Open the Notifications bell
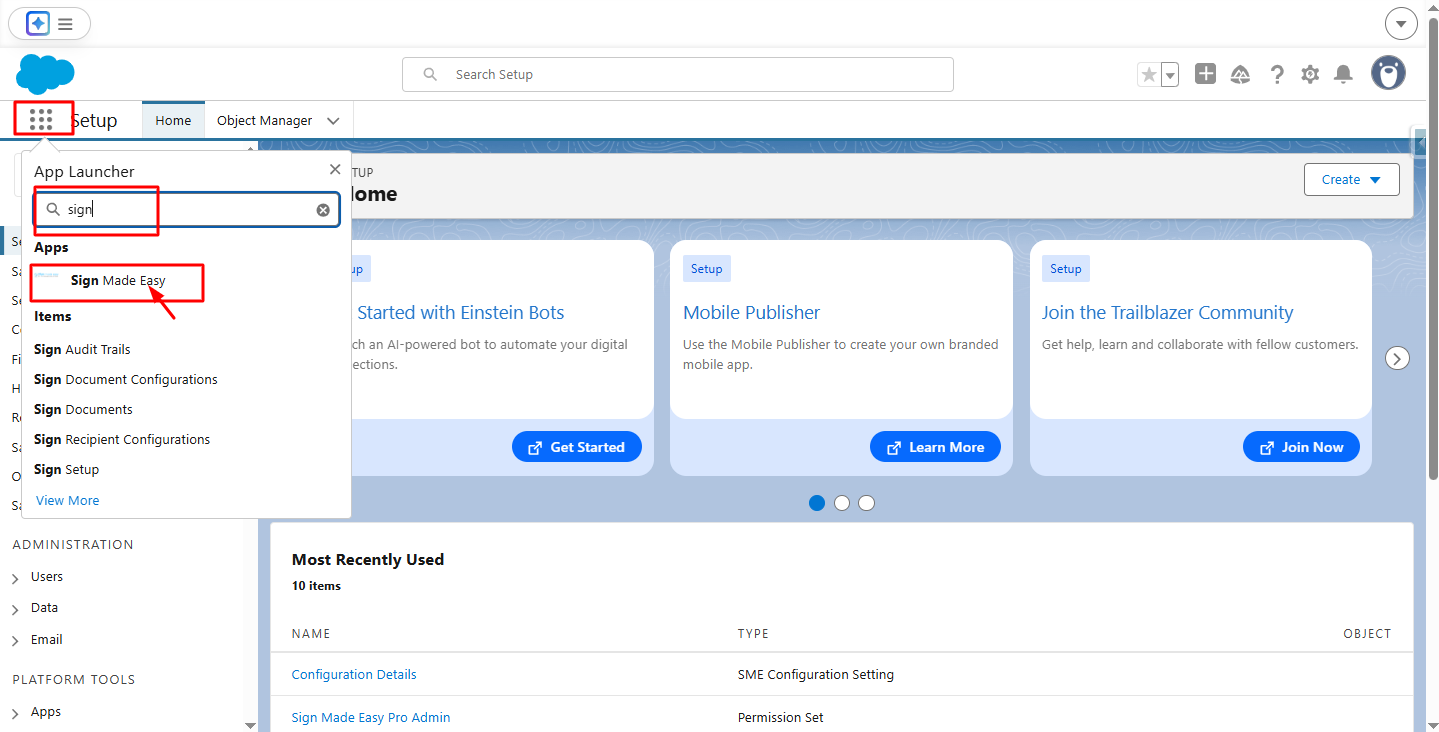Screen dimensions: 1439x732 point(1344,74)
